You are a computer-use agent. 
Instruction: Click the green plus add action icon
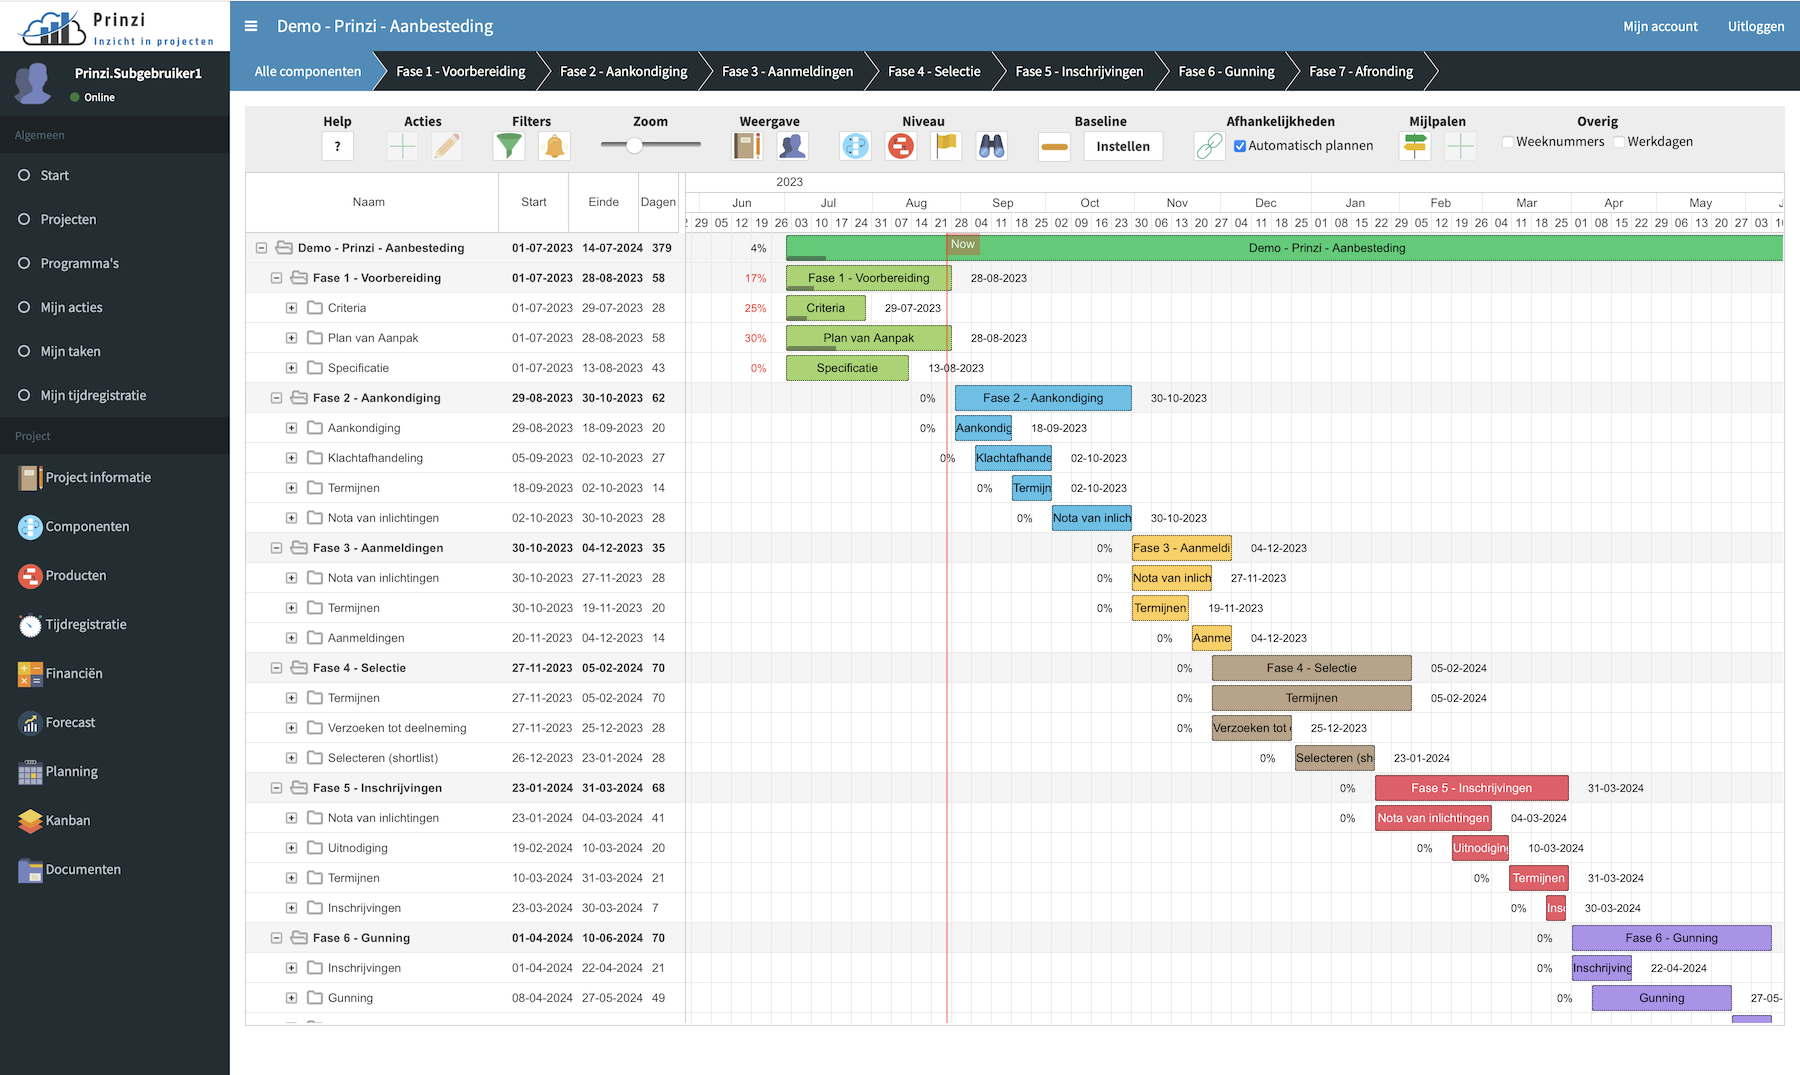coord(402,146)
